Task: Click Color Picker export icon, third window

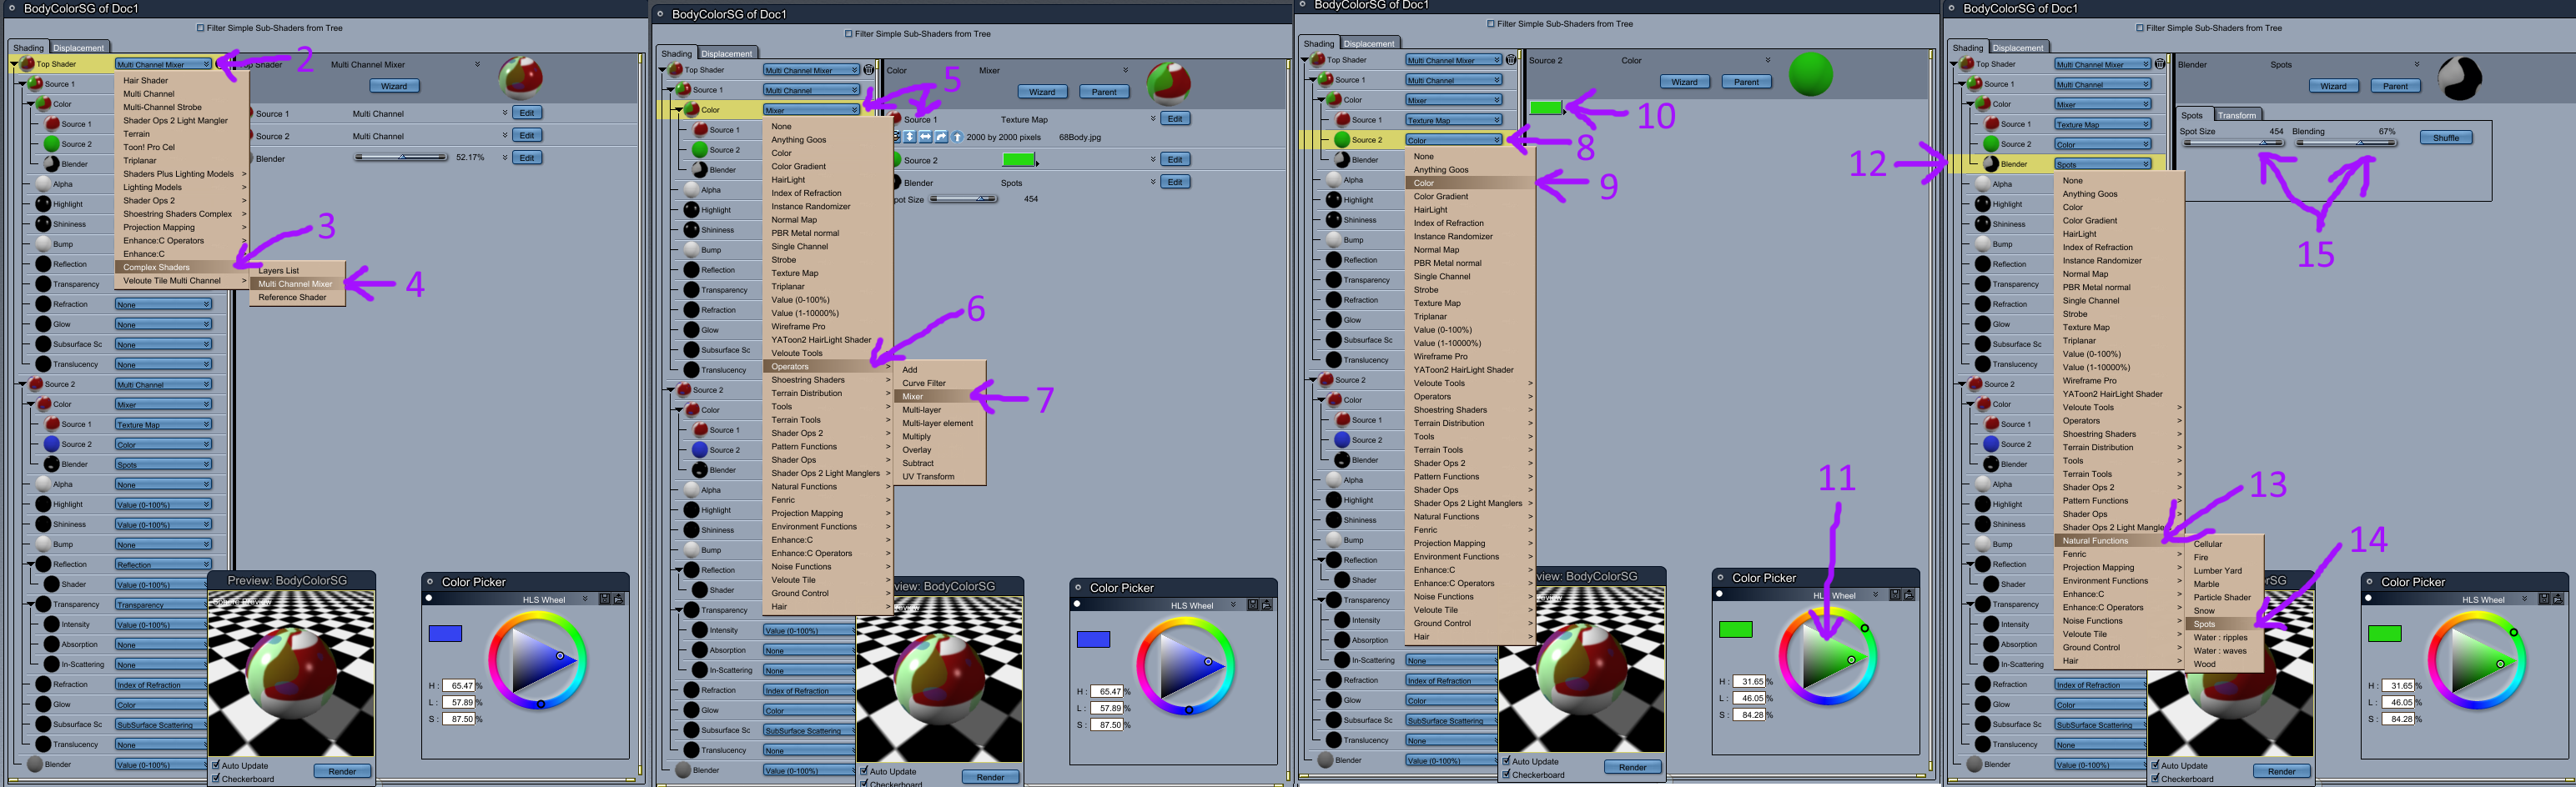Action: point(1909,595)
